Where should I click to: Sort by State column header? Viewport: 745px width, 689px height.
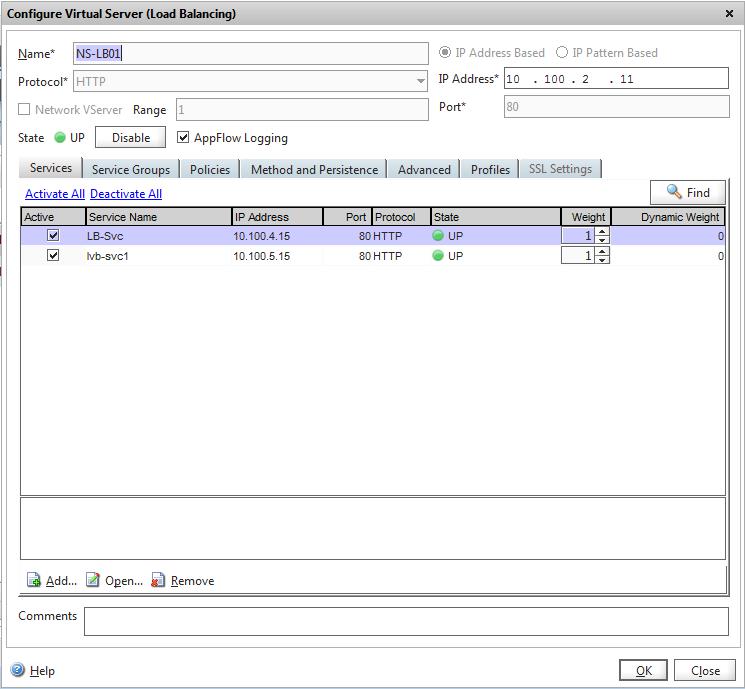tap(496, 217)
